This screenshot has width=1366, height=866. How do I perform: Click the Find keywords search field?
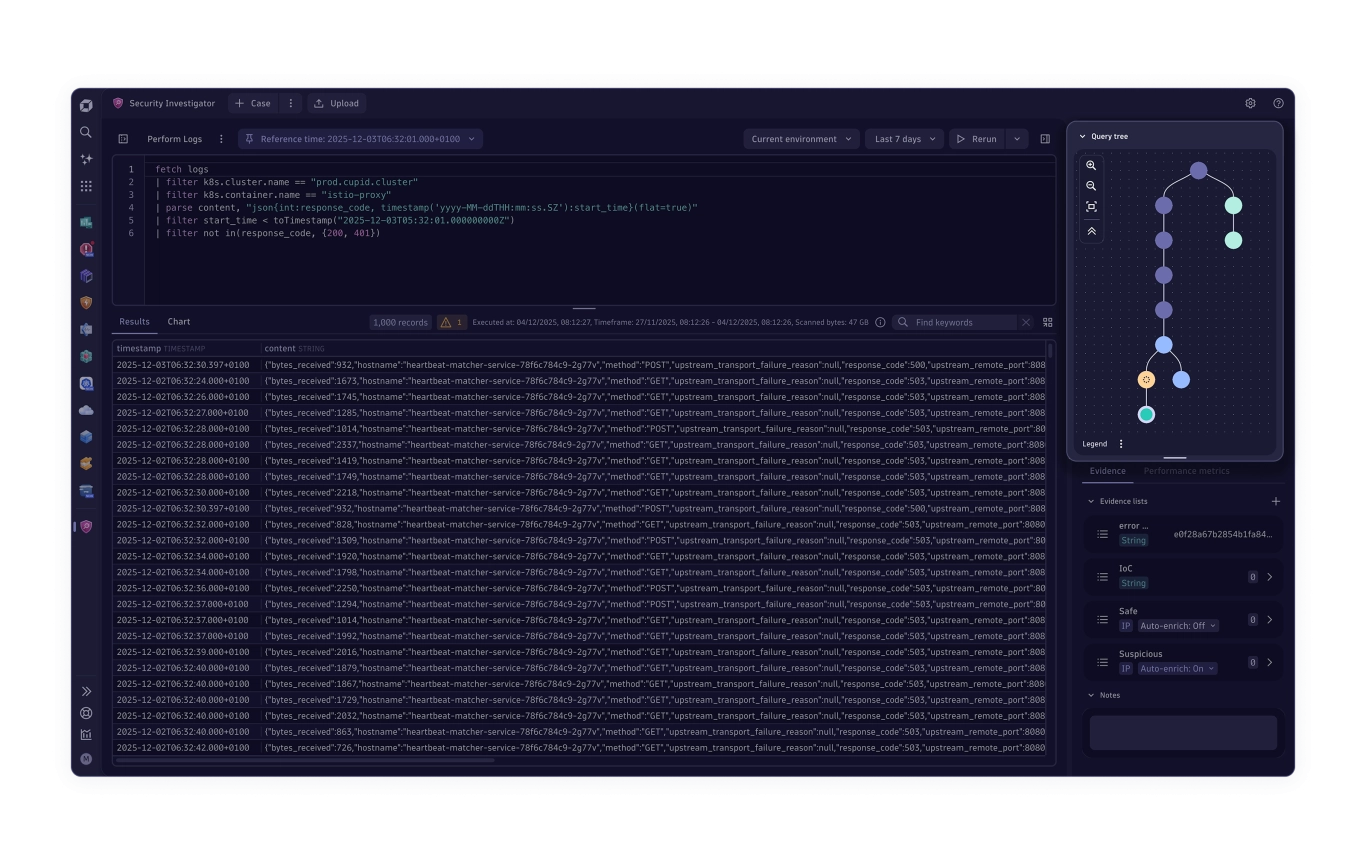coord(963,322)
